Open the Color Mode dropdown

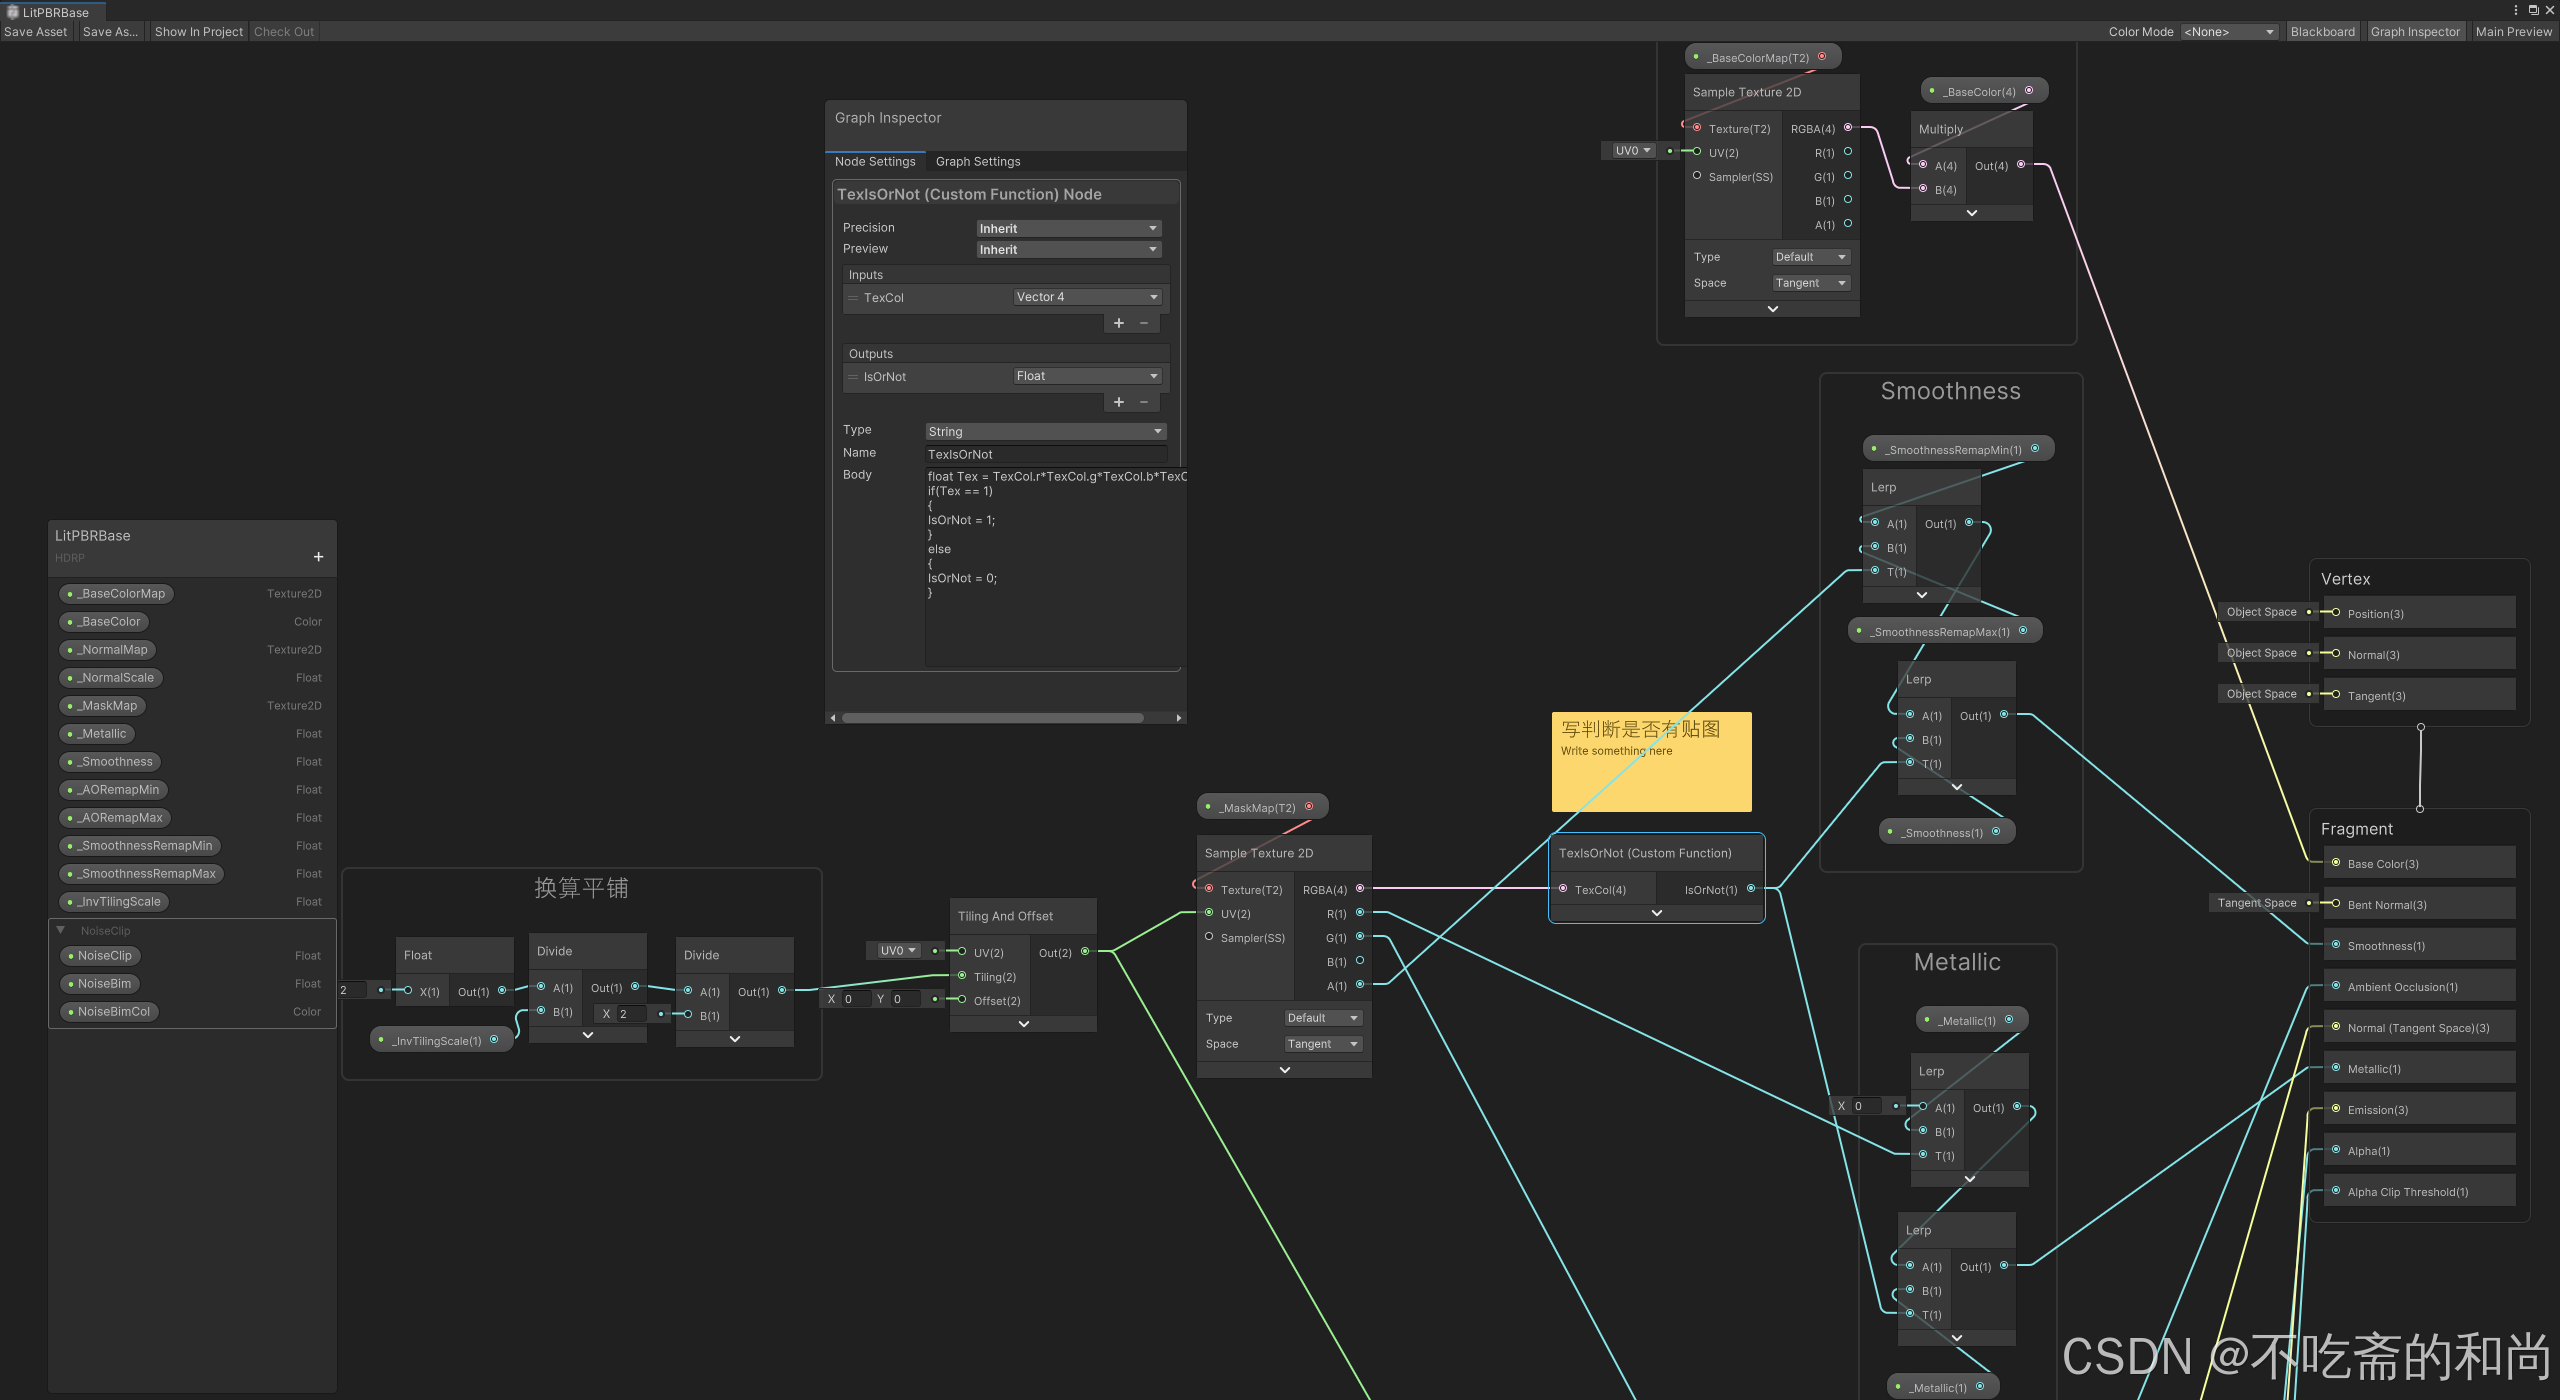(x=2229, y=32)
